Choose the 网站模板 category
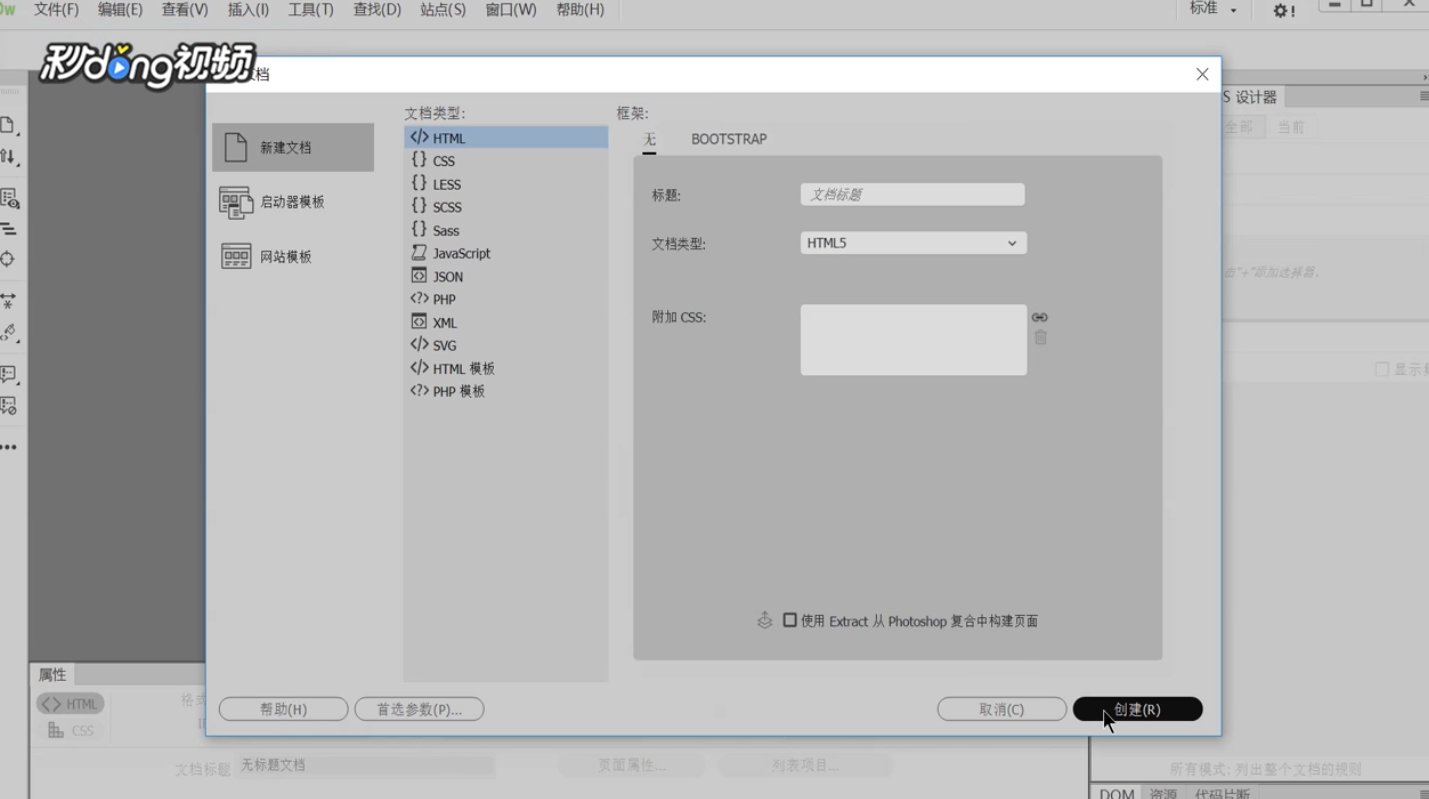 coord(293,257)
